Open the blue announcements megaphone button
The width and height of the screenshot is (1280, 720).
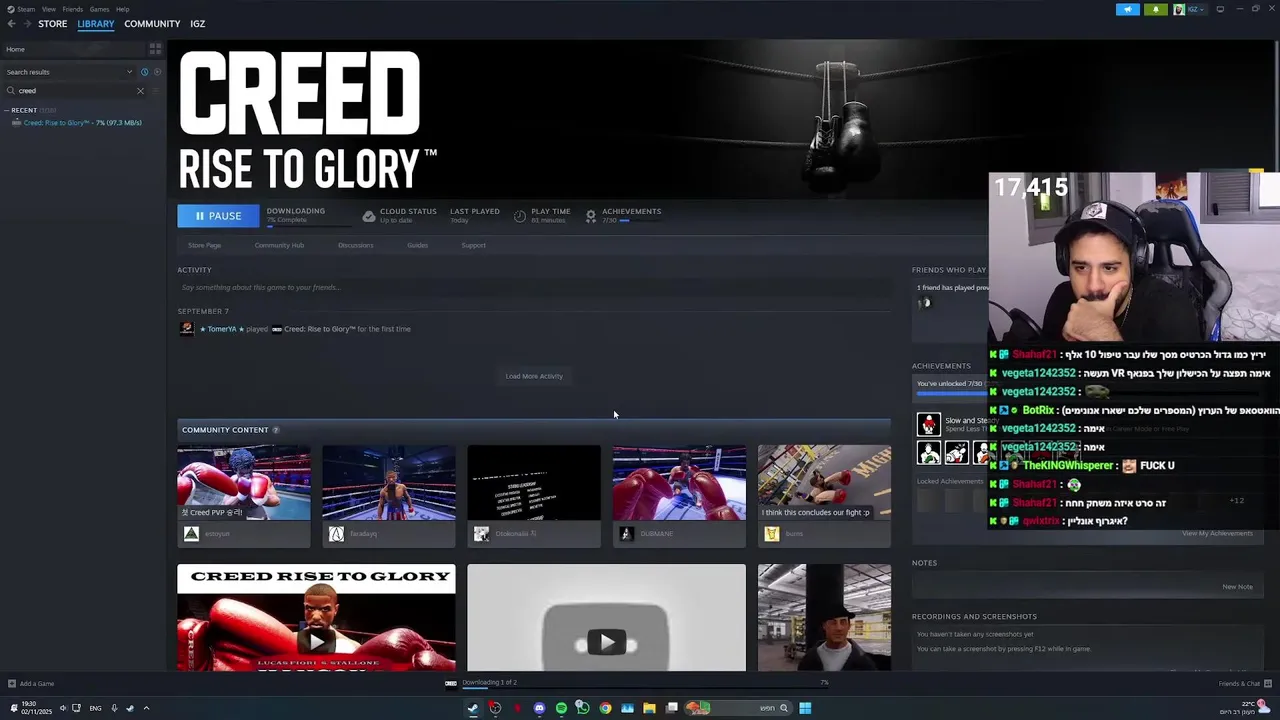point(1128,9)
